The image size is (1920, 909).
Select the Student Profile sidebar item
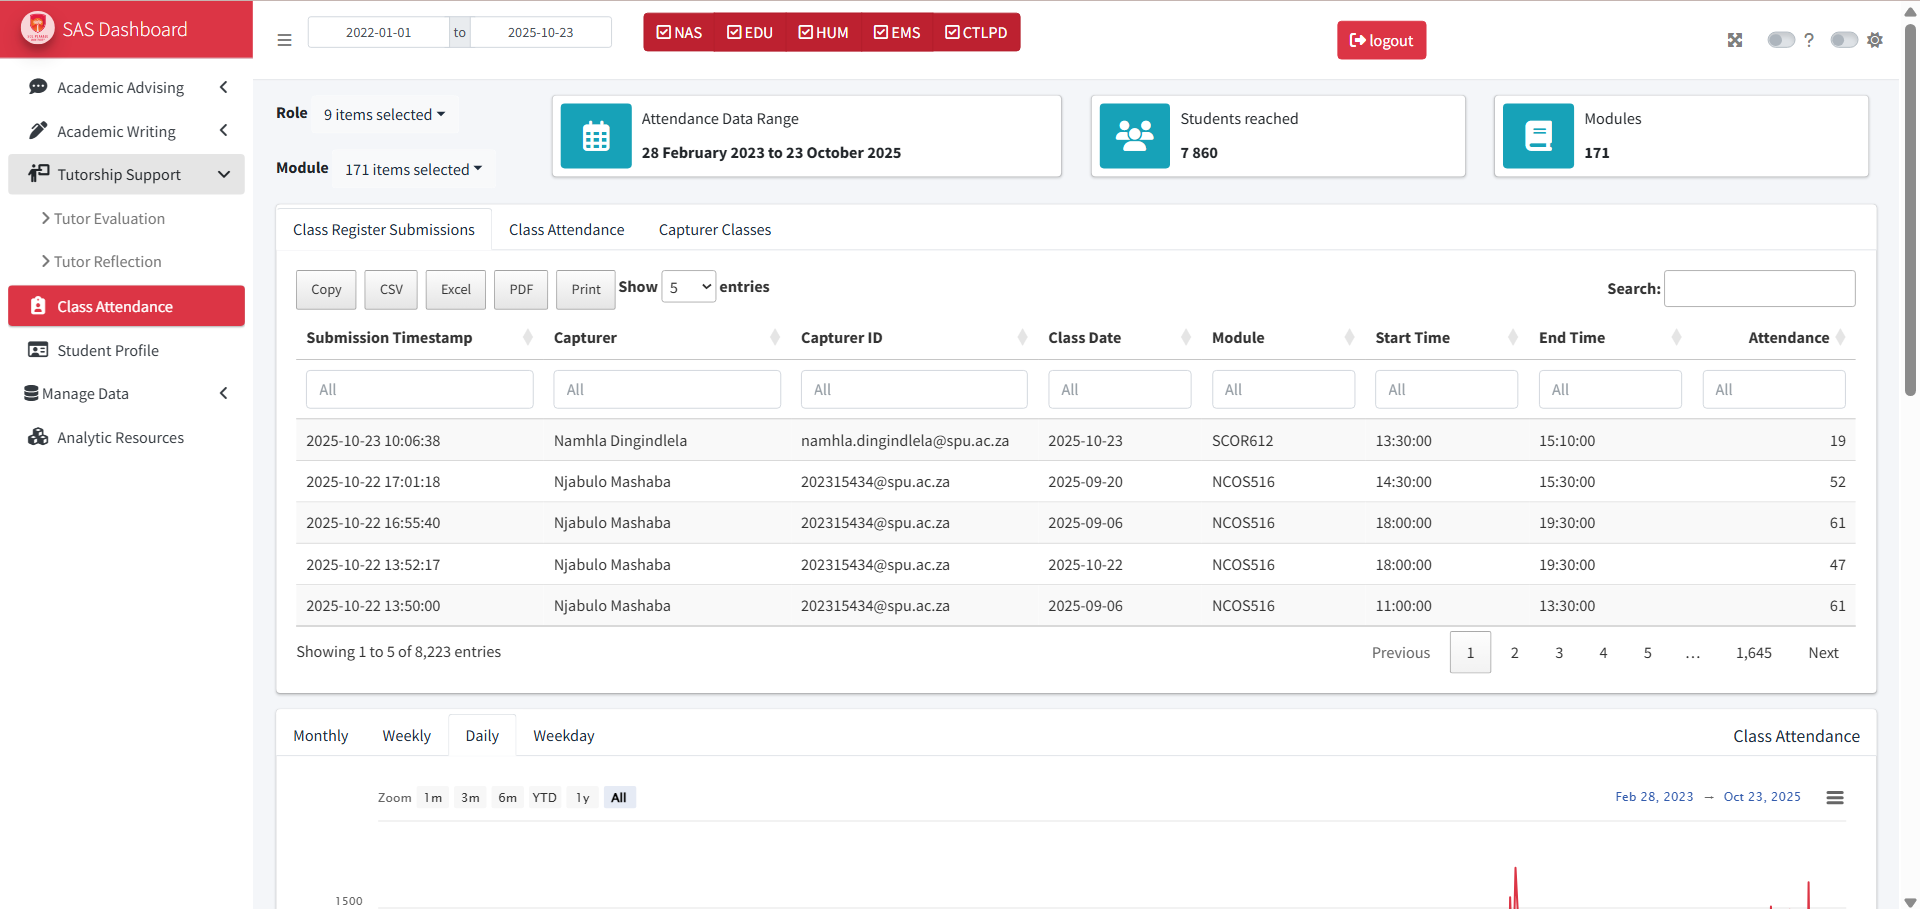pyautogui.click(x=106, y=350)
